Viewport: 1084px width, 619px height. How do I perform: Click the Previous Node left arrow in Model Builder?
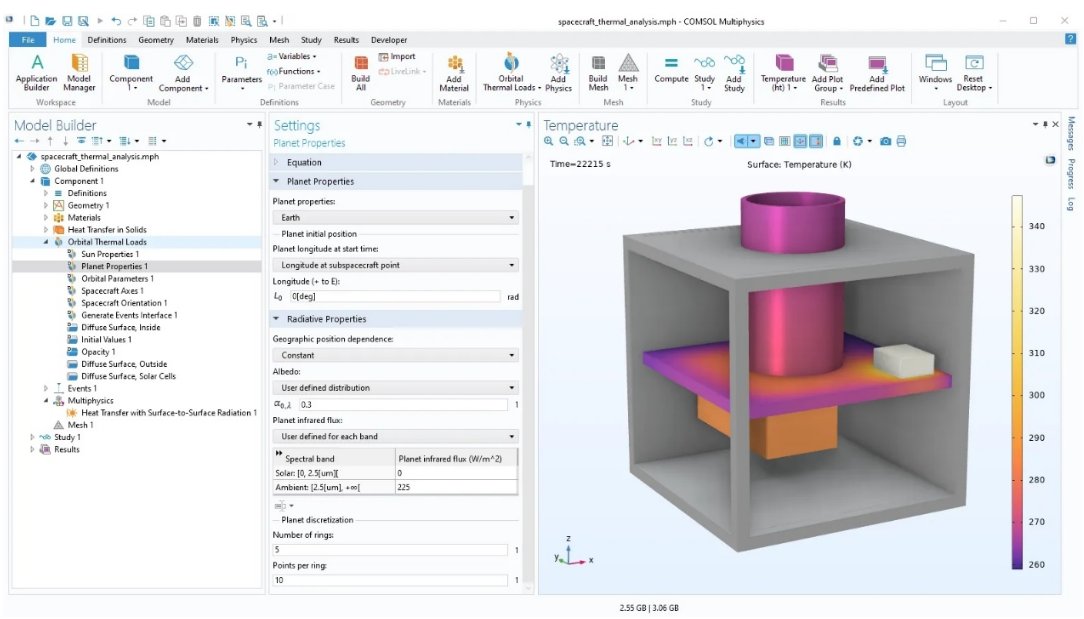coord(19,141)
